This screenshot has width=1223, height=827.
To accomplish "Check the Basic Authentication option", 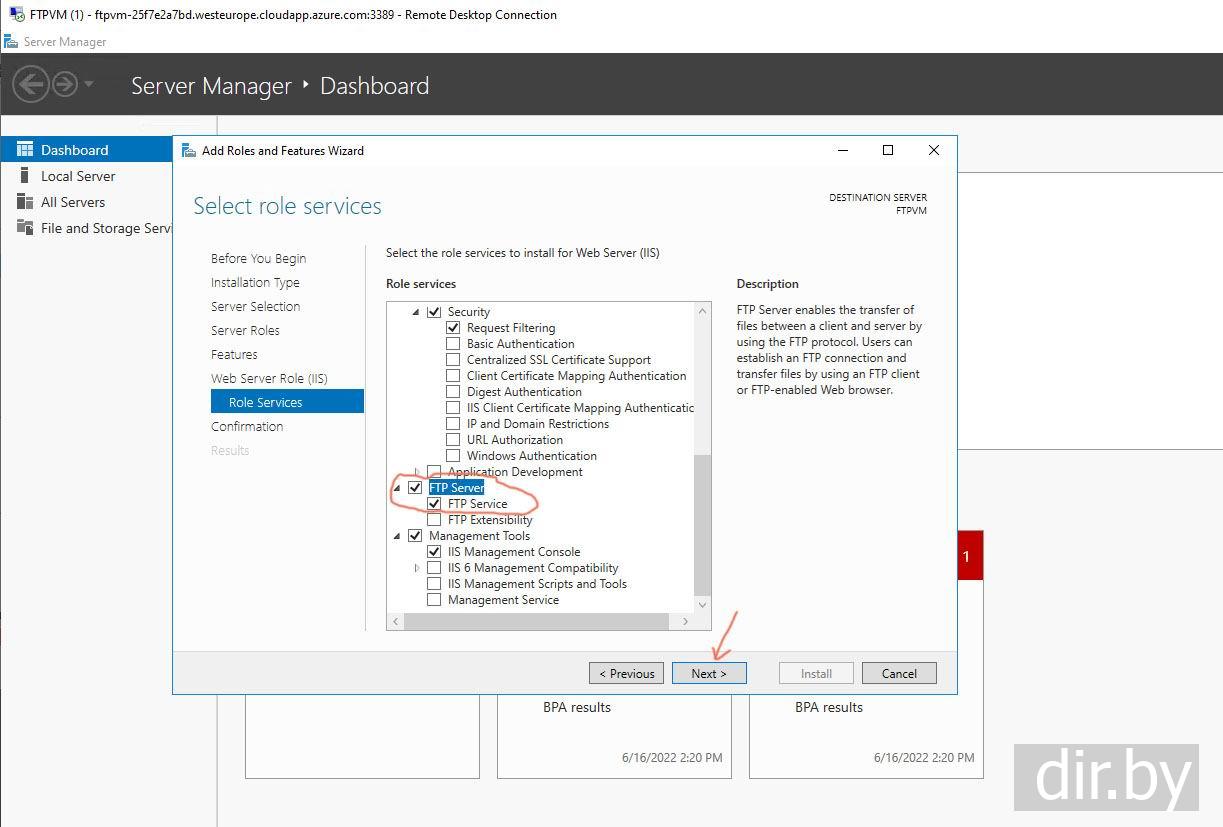I will click(453, 344).
